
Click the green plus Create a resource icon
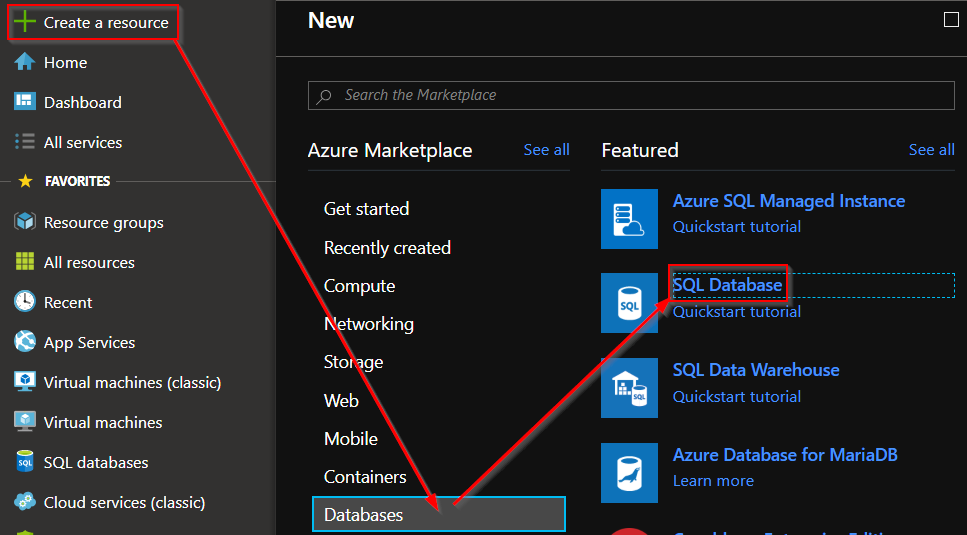pyautogui.click(x=25, y=23)
